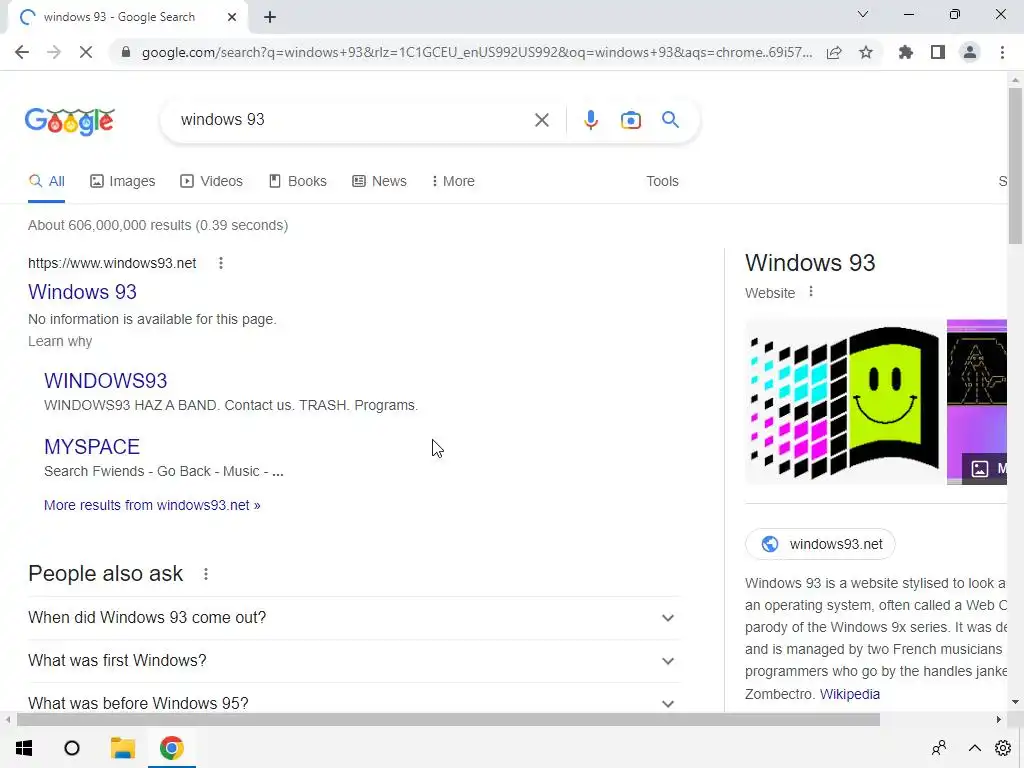Click the search input field
Image resolution: width=1024 pixels, height=768 pixels.
353,120
